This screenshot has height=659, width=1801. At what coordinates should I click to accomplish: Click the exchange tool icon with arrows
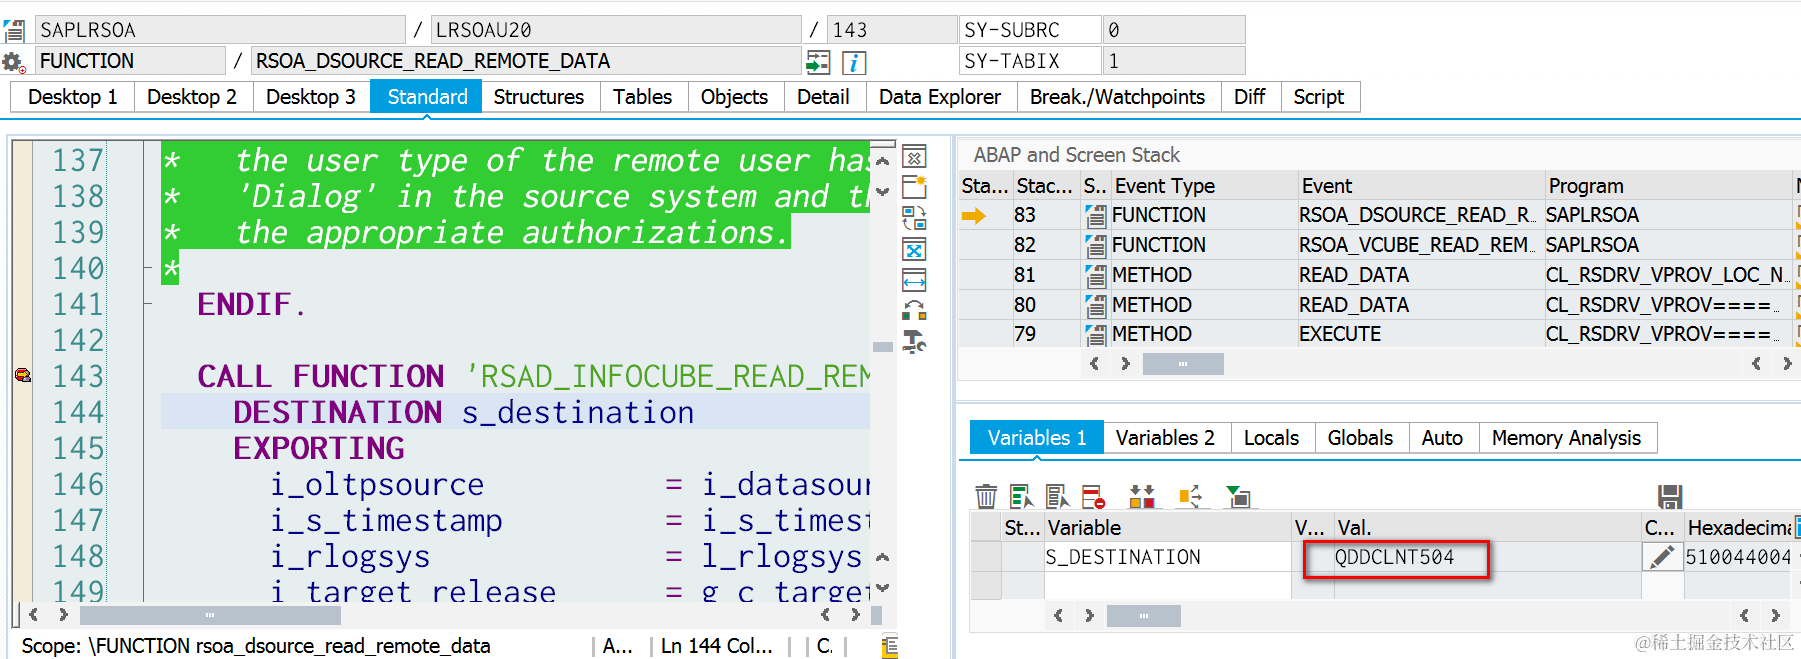click(x=914, y=310)
